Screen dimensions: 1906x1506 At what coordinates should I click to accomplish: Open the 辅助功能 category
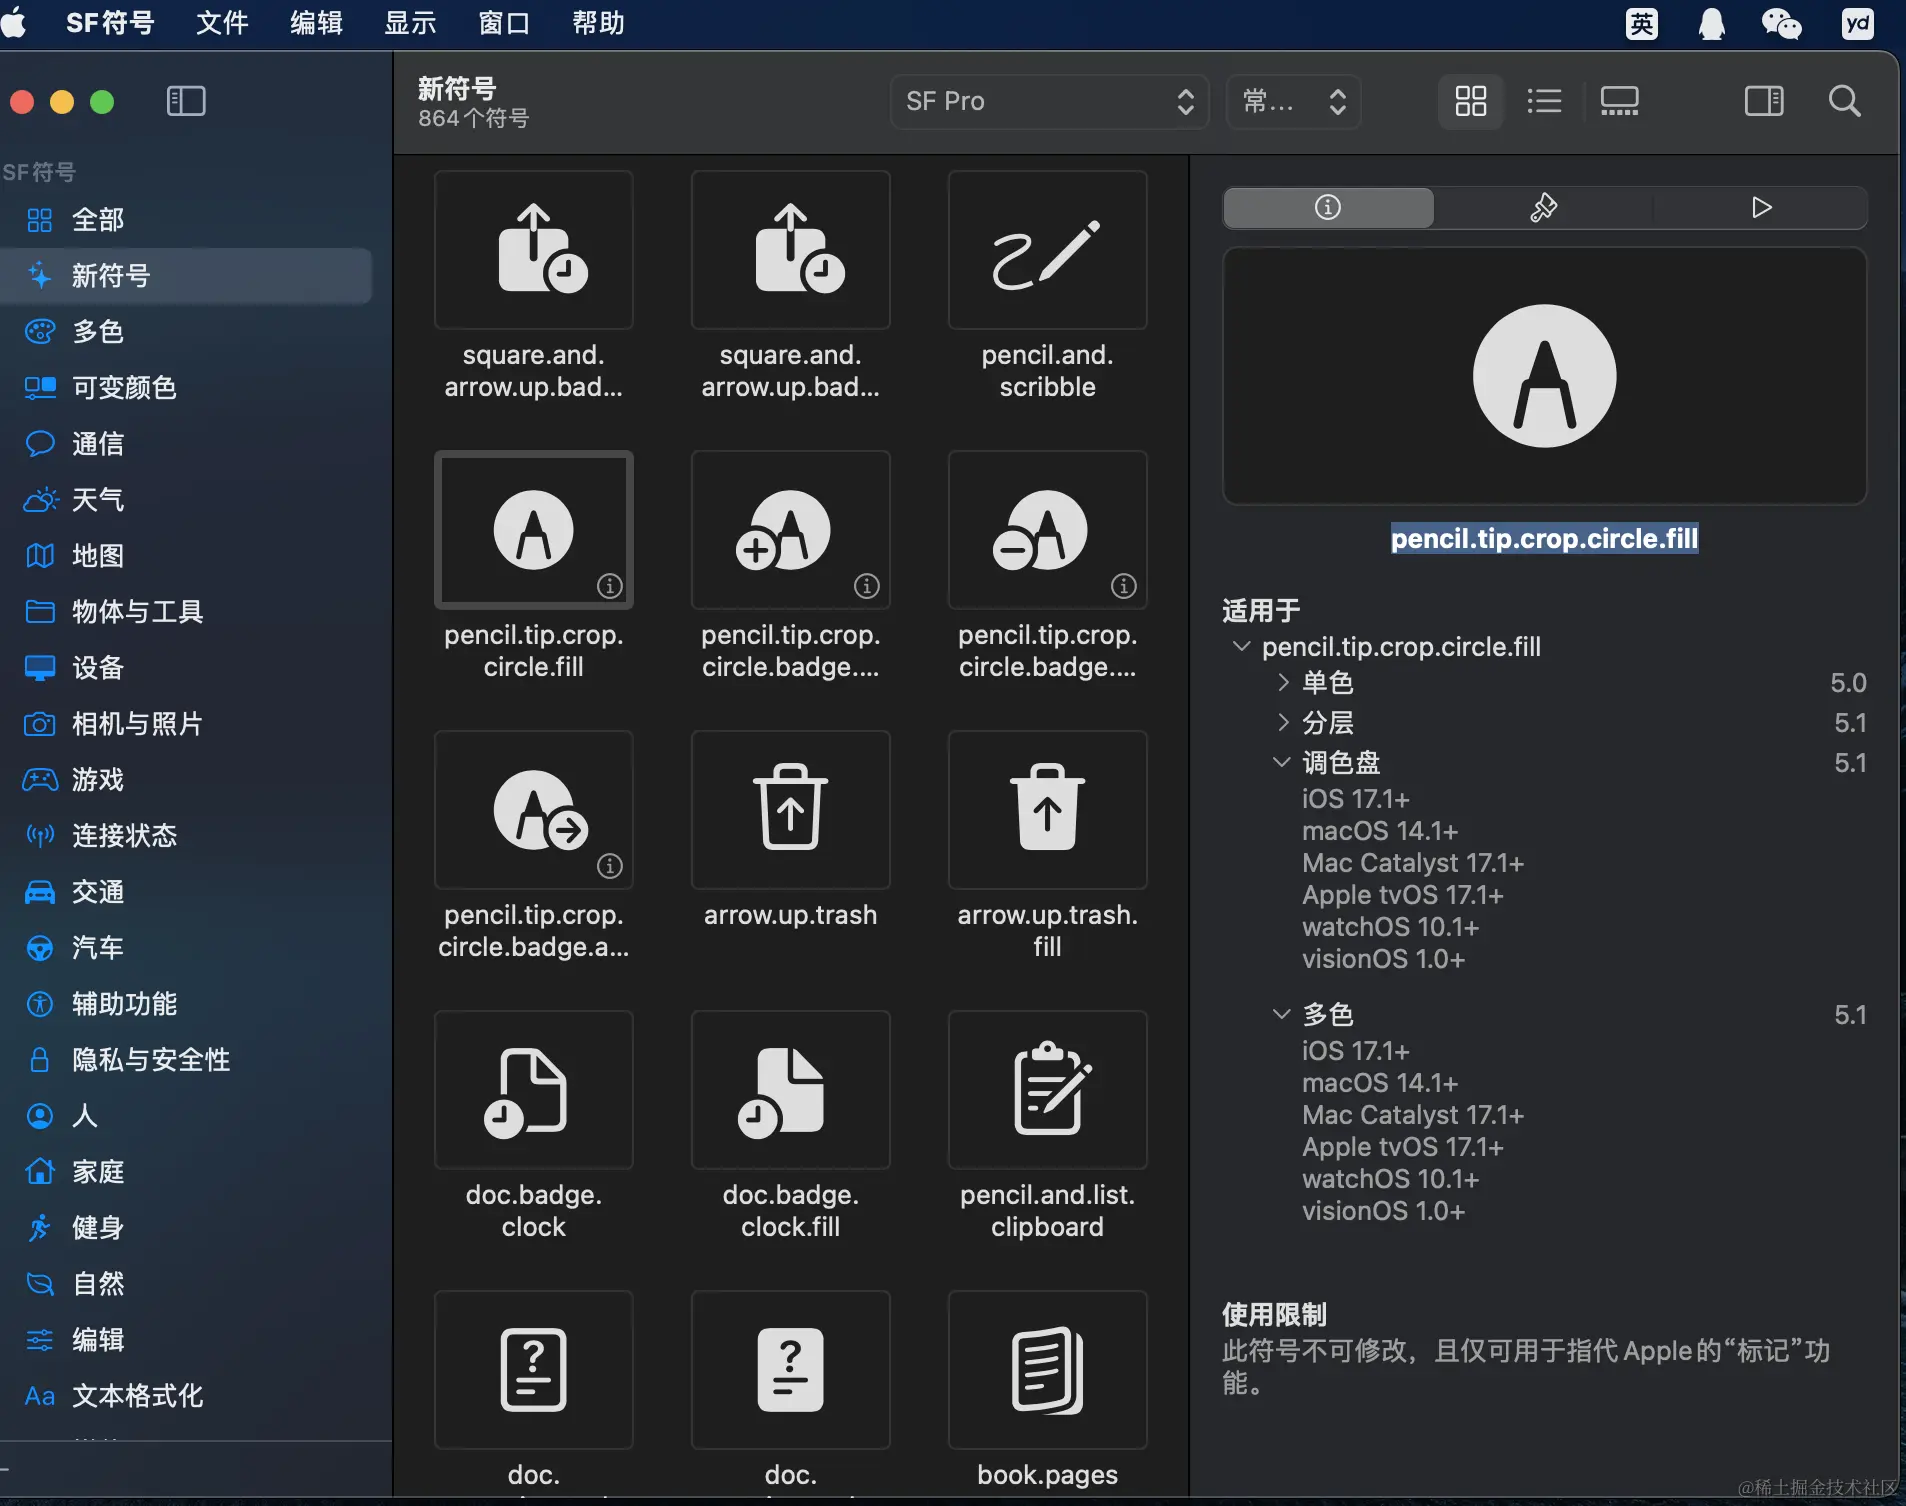tap(186, 1004)
